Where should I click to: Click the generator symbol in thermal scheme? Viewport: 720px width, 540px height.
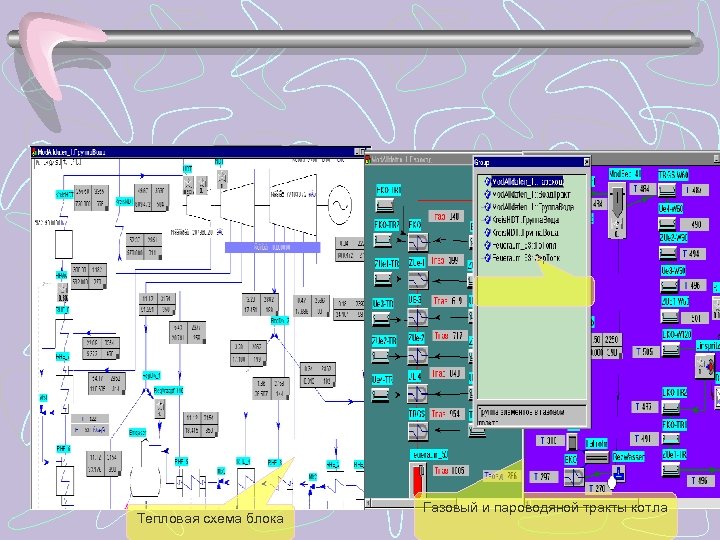pos(340,205)
